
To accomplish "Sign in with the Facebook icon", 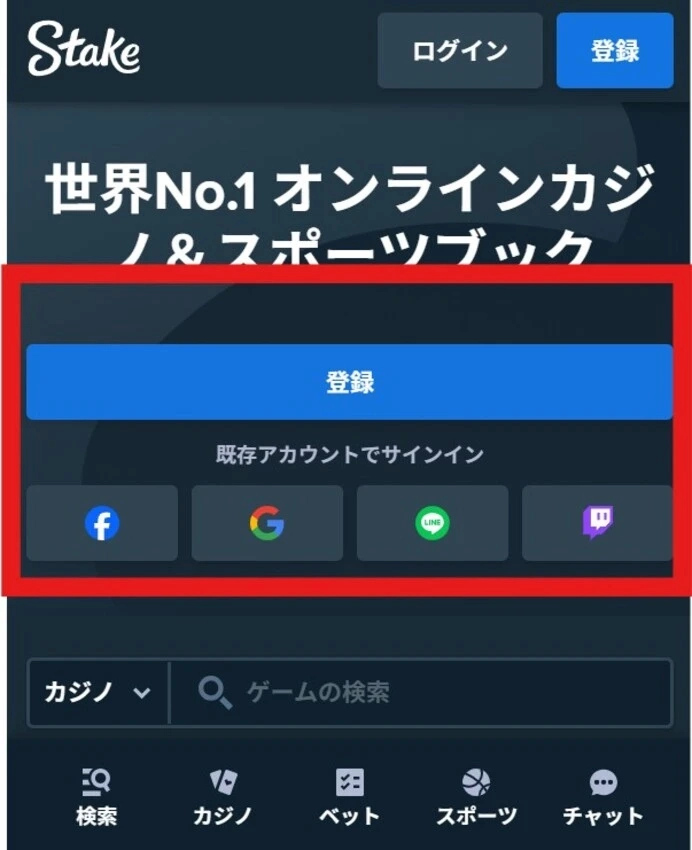I will (102, 523).
